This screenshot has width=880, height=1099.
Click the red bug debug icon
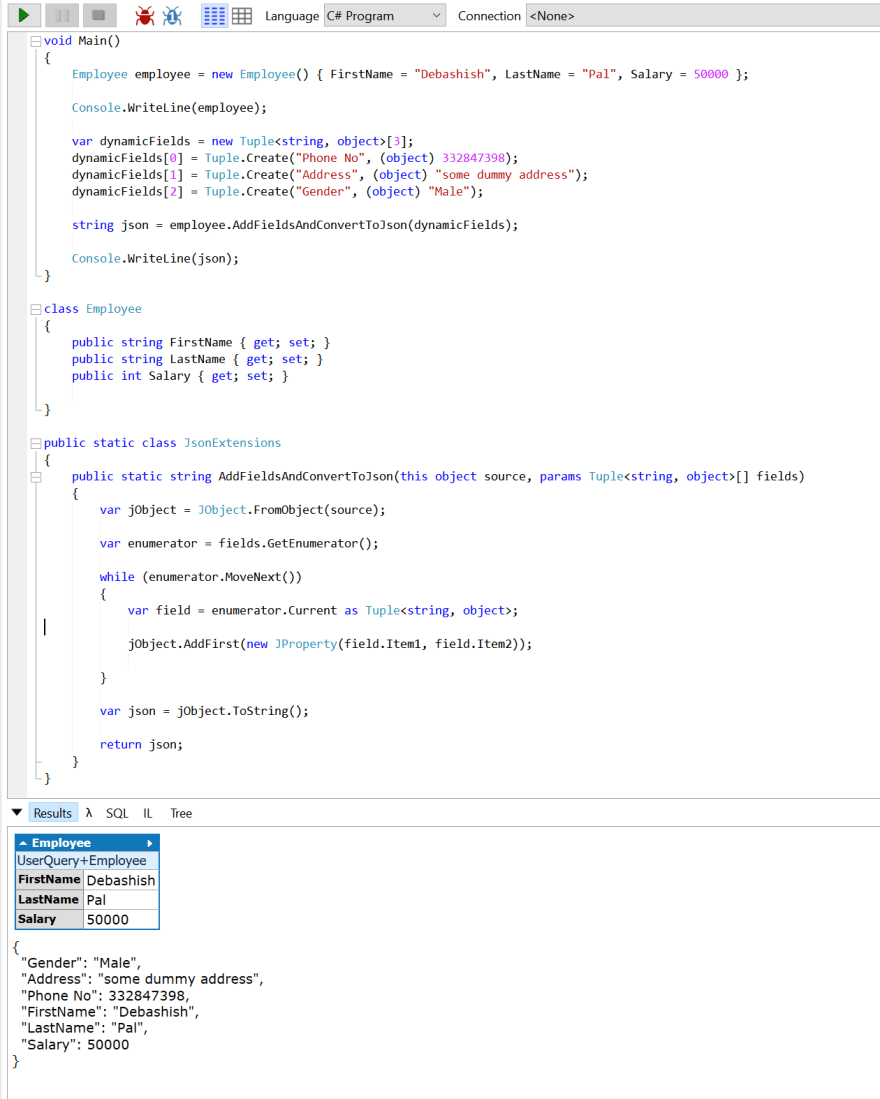tap(145, 15)
